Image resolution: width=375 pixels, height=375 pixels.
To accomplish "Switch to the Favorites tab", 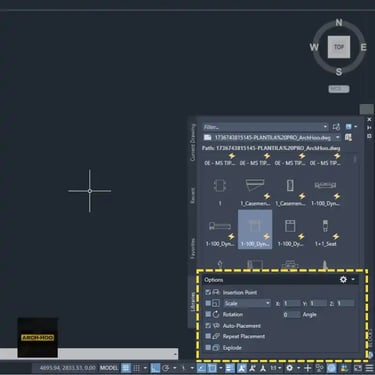I will [x=192, y=248].
